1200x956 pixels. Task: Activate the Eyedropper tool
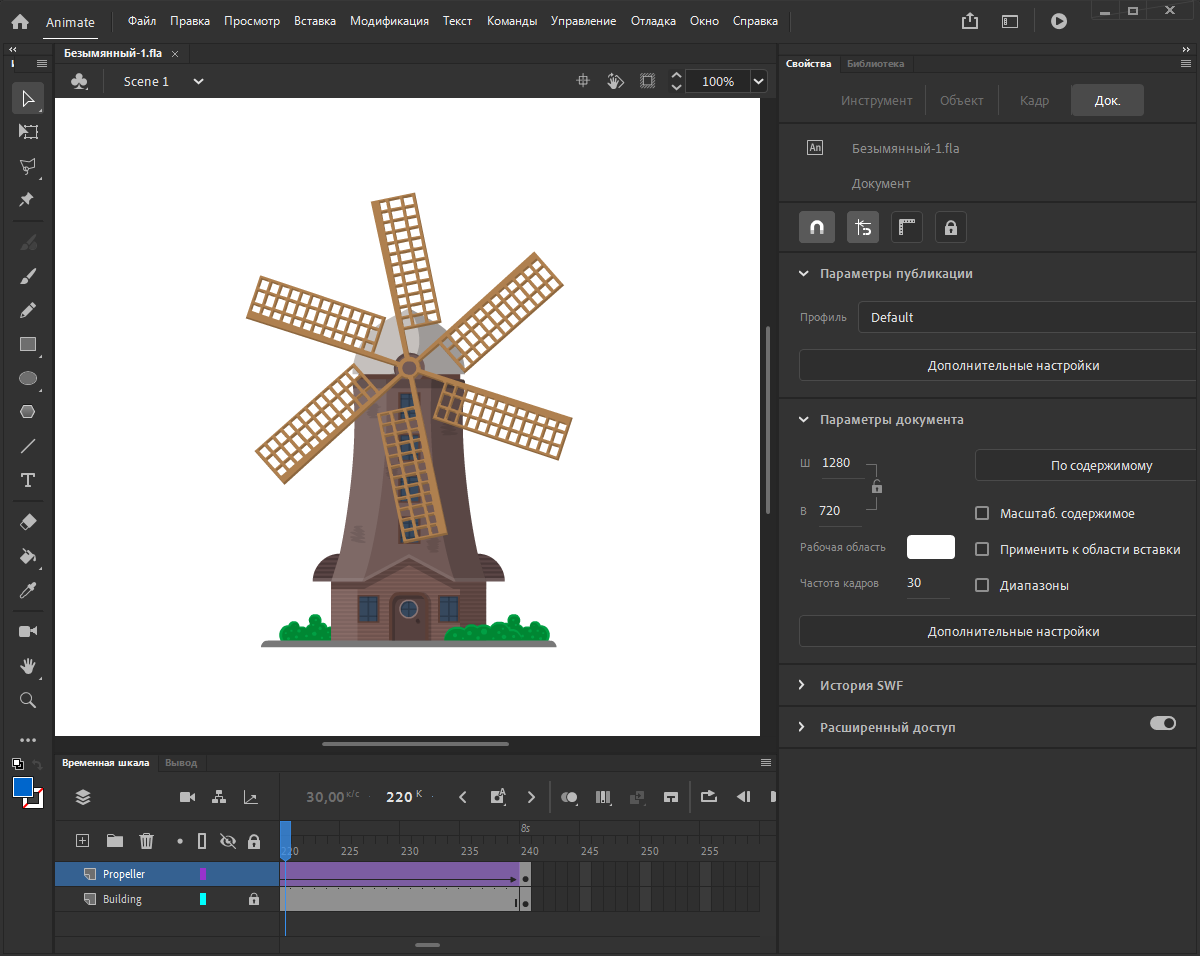coord(28,591)
